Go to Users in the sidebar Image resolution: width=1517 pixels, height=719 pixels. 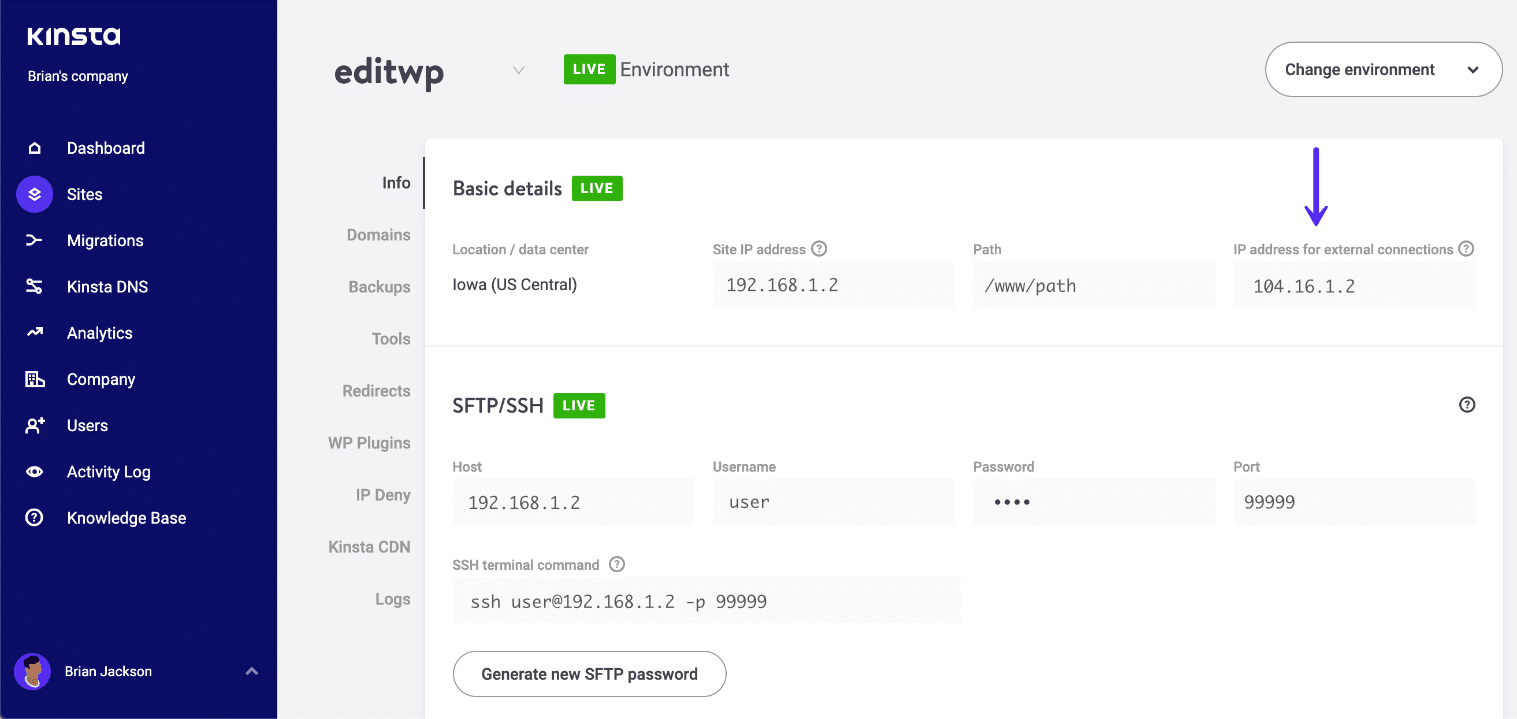pos(87,425)
